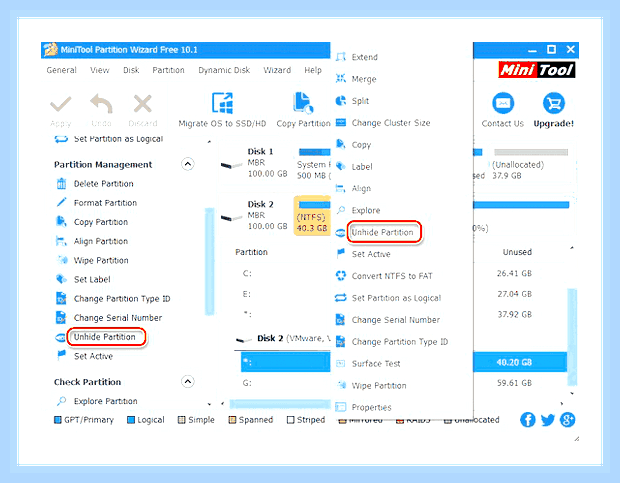
Task: Click the Upgrade shopping cart icon
Action: (554, 103)
